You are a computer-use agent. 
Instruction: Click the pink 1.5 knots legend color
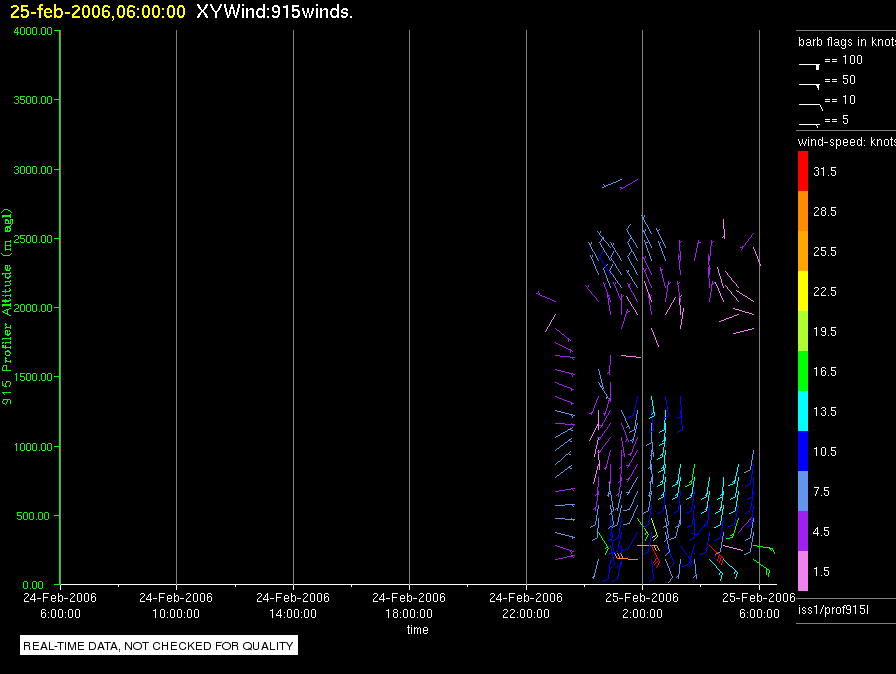[x=803, y=571]
